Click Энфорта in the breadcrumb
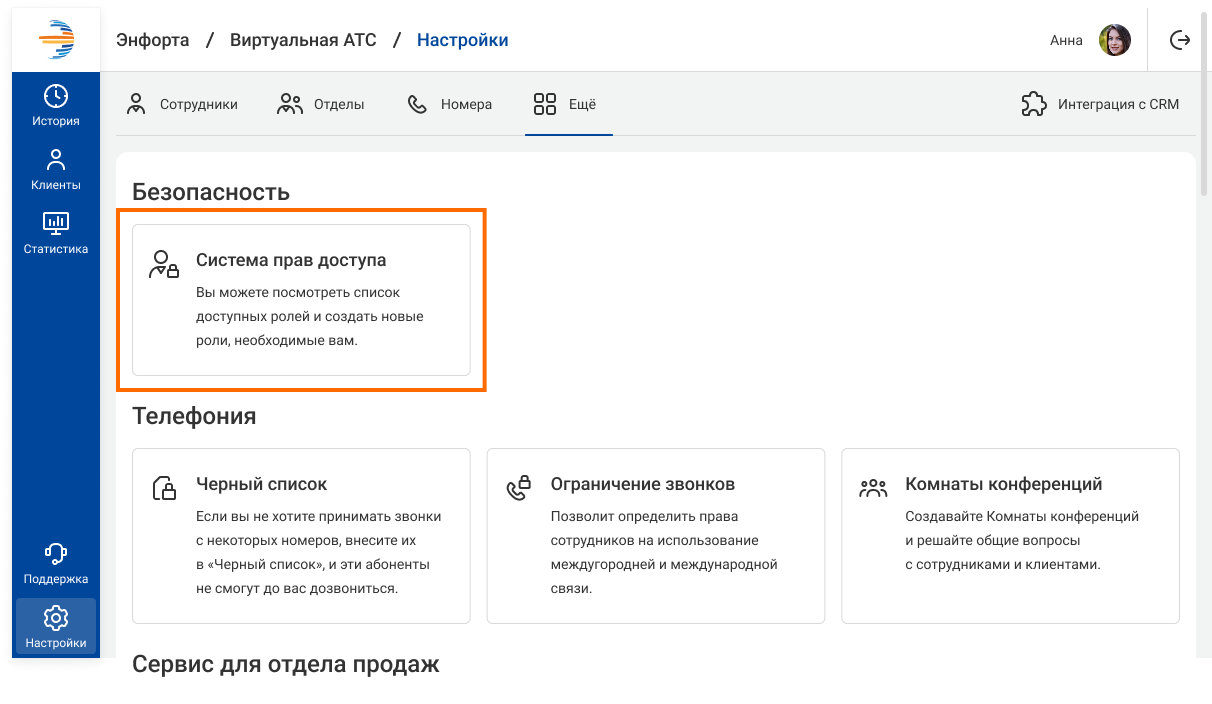The width and height of the screenshot is (1212, 704). coord(152,40)
